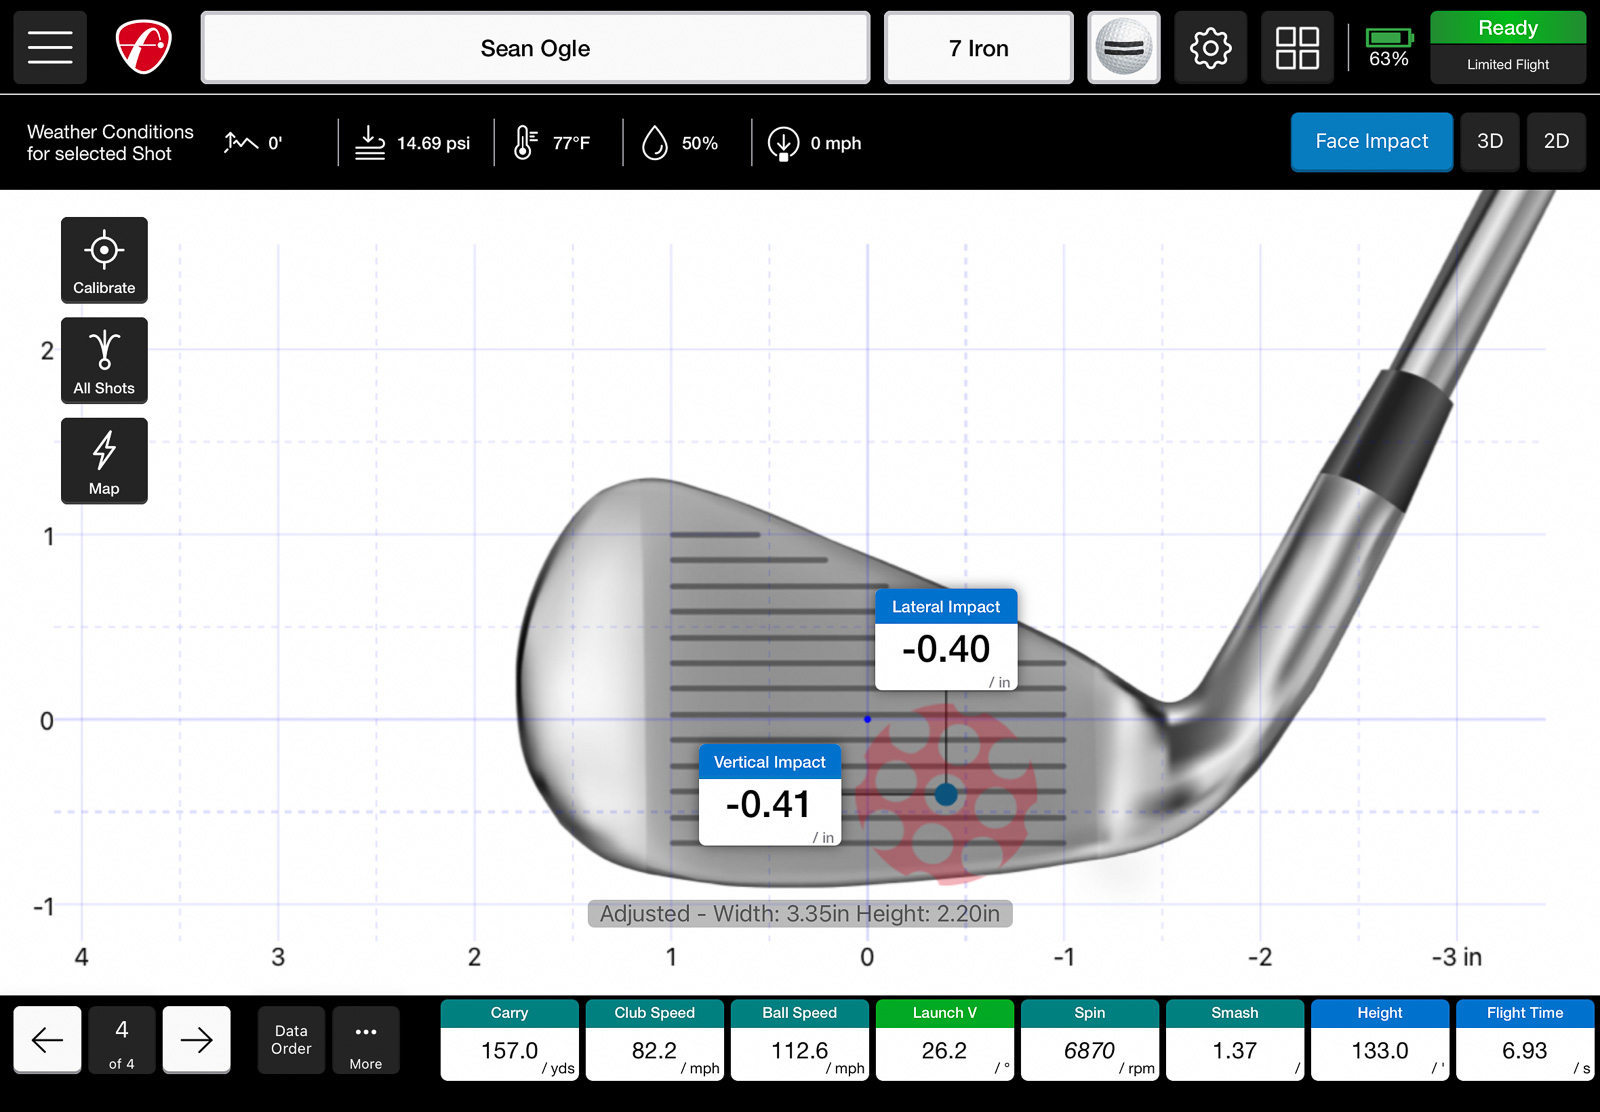
Task: Go to previous shot with left arrow
Action: tap(47, 1040)
